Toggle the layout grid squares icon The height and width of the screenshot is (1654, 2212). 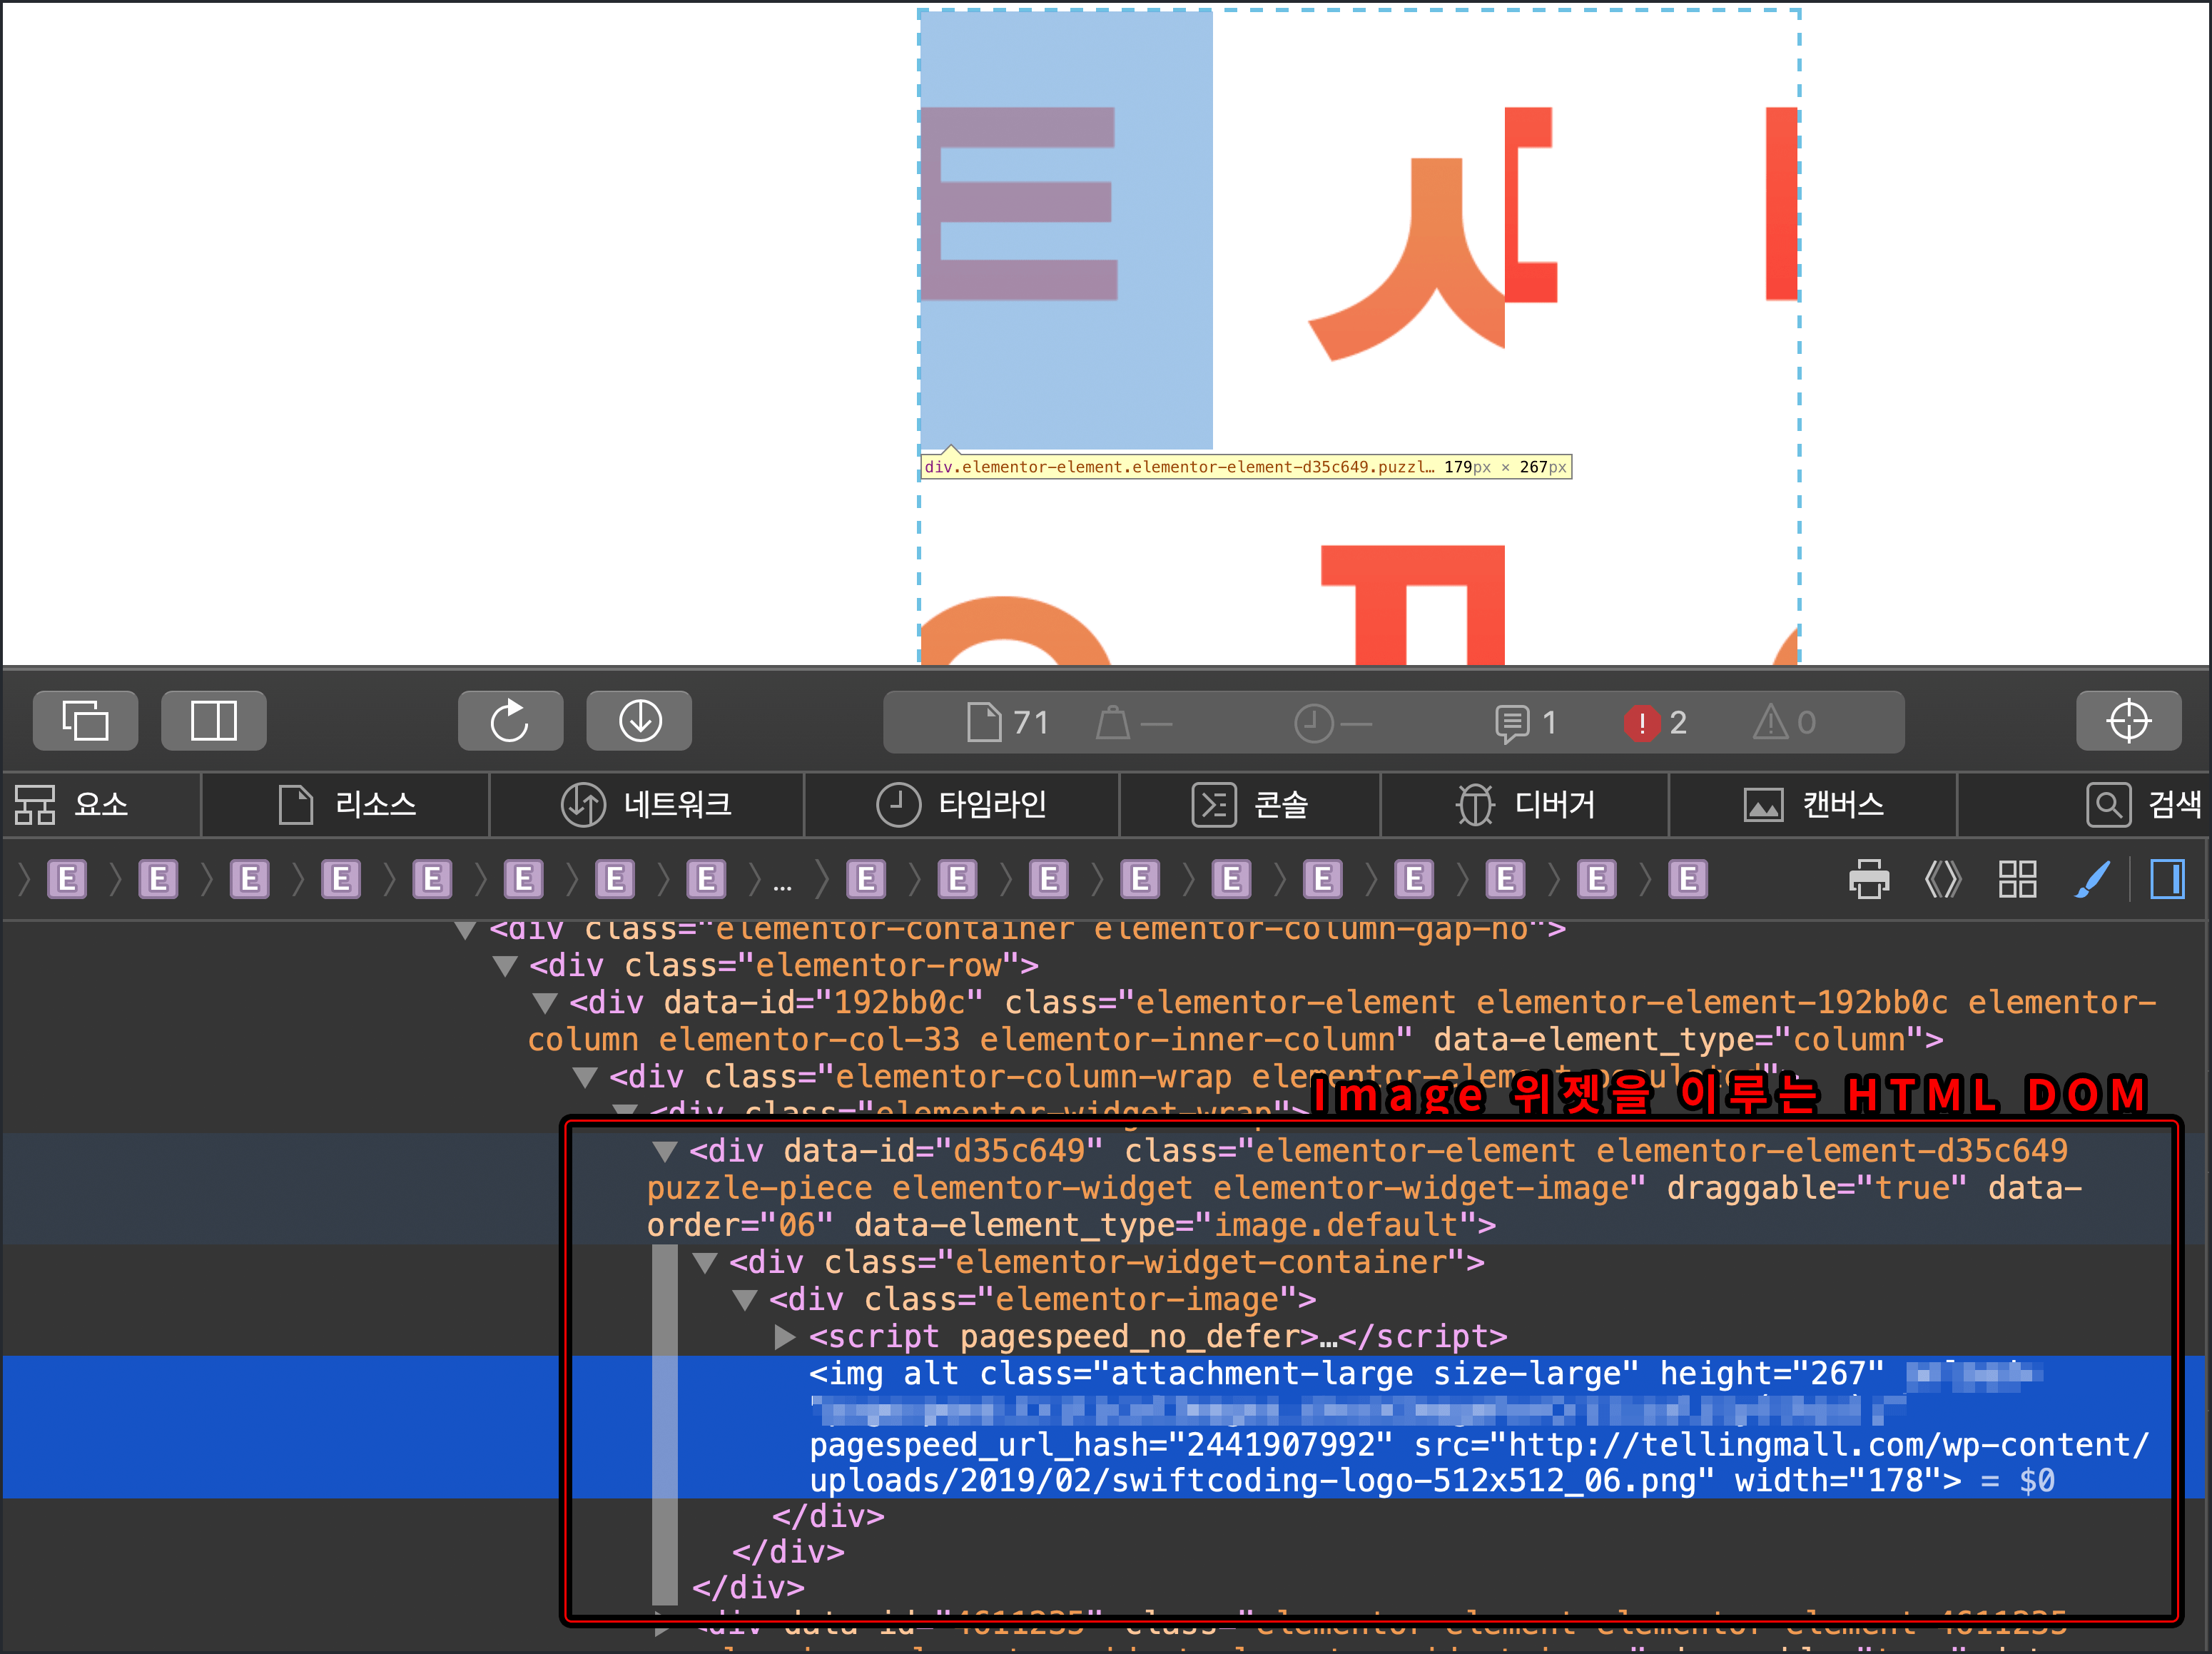click(2017, 880)
